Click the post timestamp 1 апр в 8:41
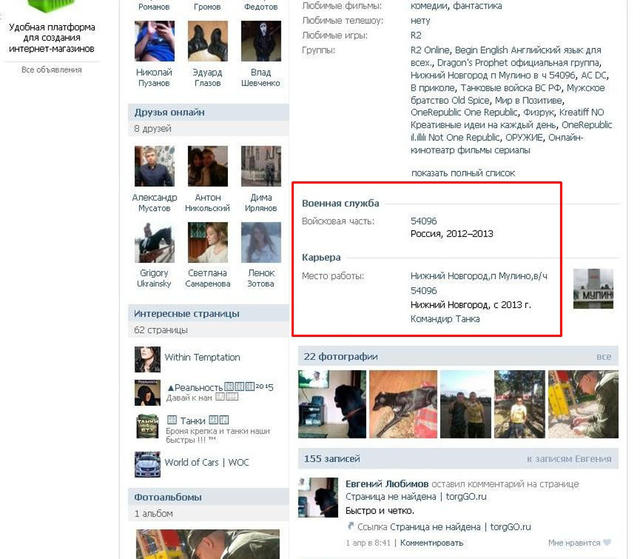The image size is (640, 559). point(368,543)
